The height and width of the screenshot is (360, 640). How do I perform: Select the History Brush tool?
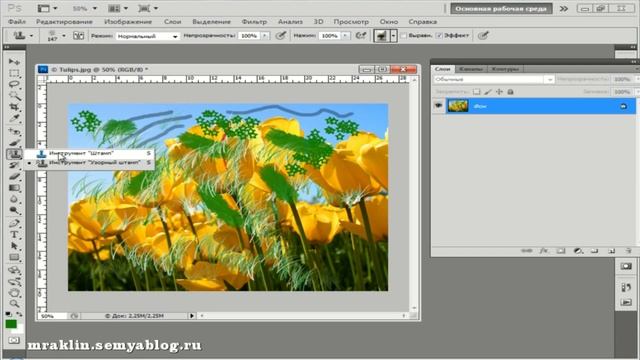pyautogui.click(x=14, y=165)
